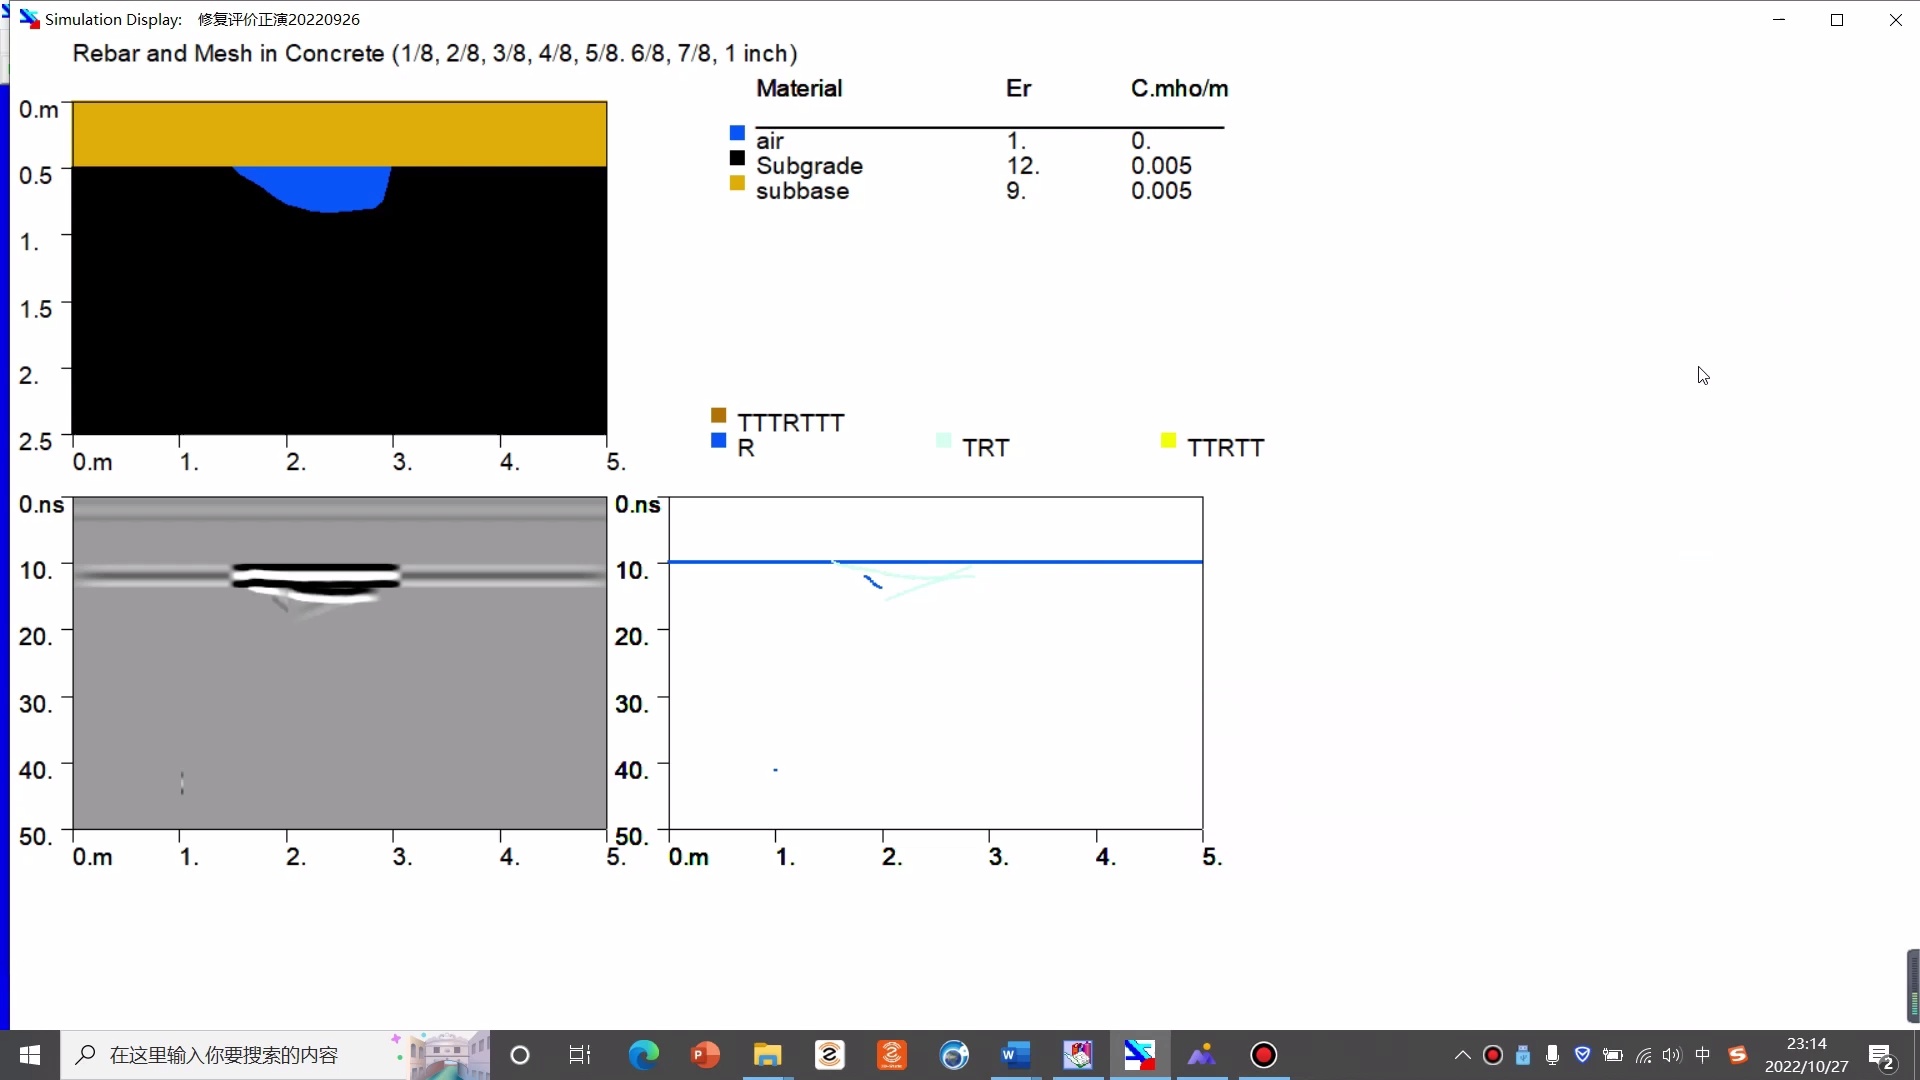Click the yellow subbase material swatch

click(737, 183)
